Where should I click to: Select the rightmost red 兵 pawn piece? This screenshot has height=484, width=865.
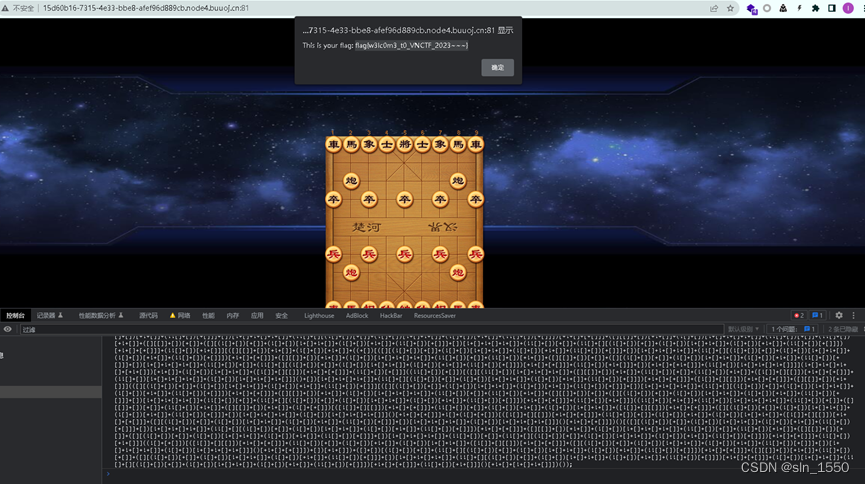(x=476, y=254)
